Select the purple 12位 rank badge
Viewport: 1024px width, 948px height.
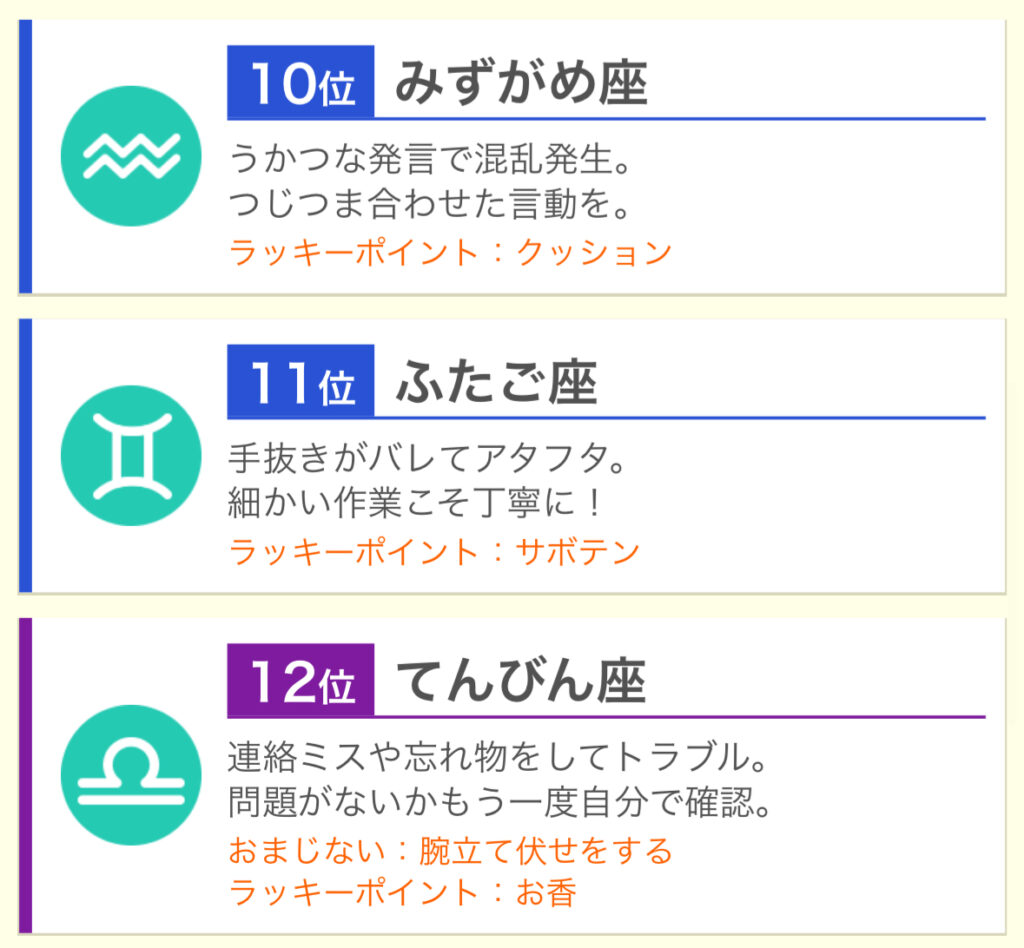click(x=300, y=680)
